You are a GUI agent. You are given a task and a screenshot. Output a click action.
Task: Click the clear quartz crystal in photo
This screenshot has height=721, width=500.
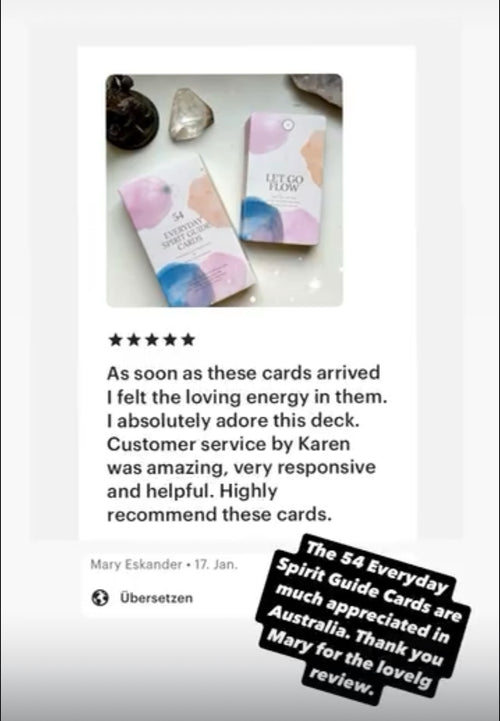click(x=190, y=114)
